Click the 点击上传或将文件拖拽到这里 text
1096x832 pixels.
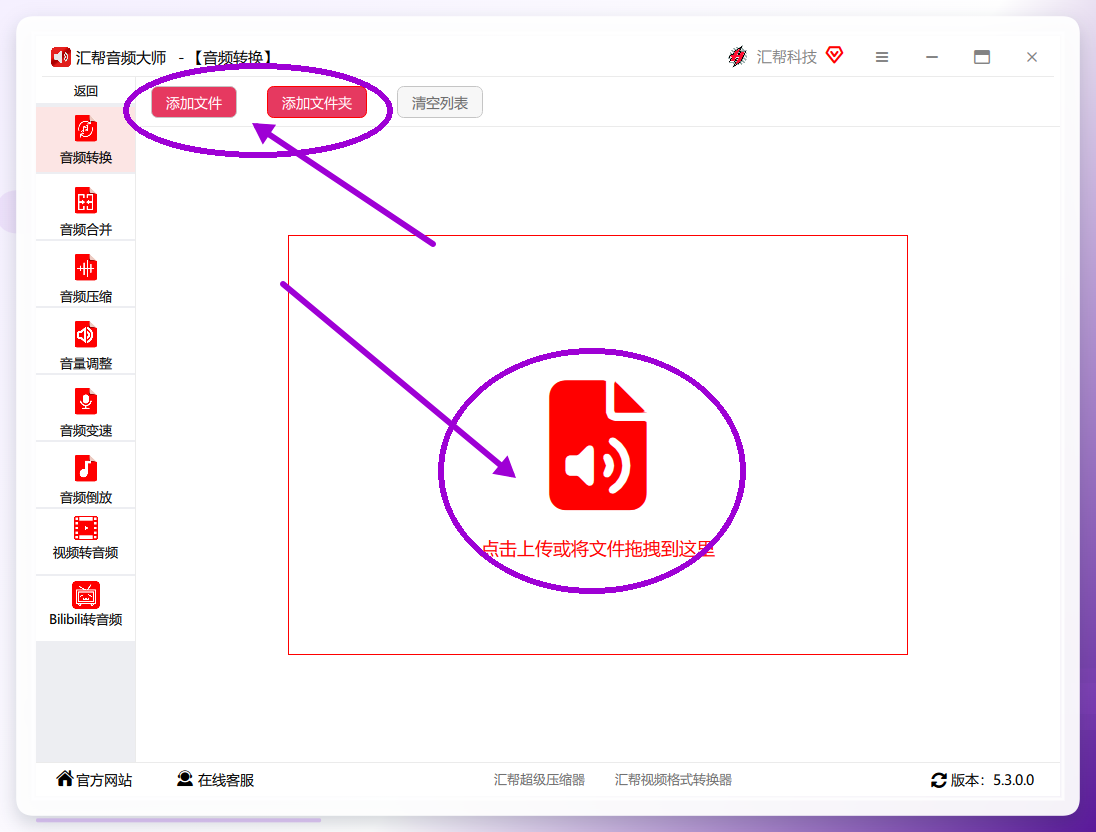point(598,549)
